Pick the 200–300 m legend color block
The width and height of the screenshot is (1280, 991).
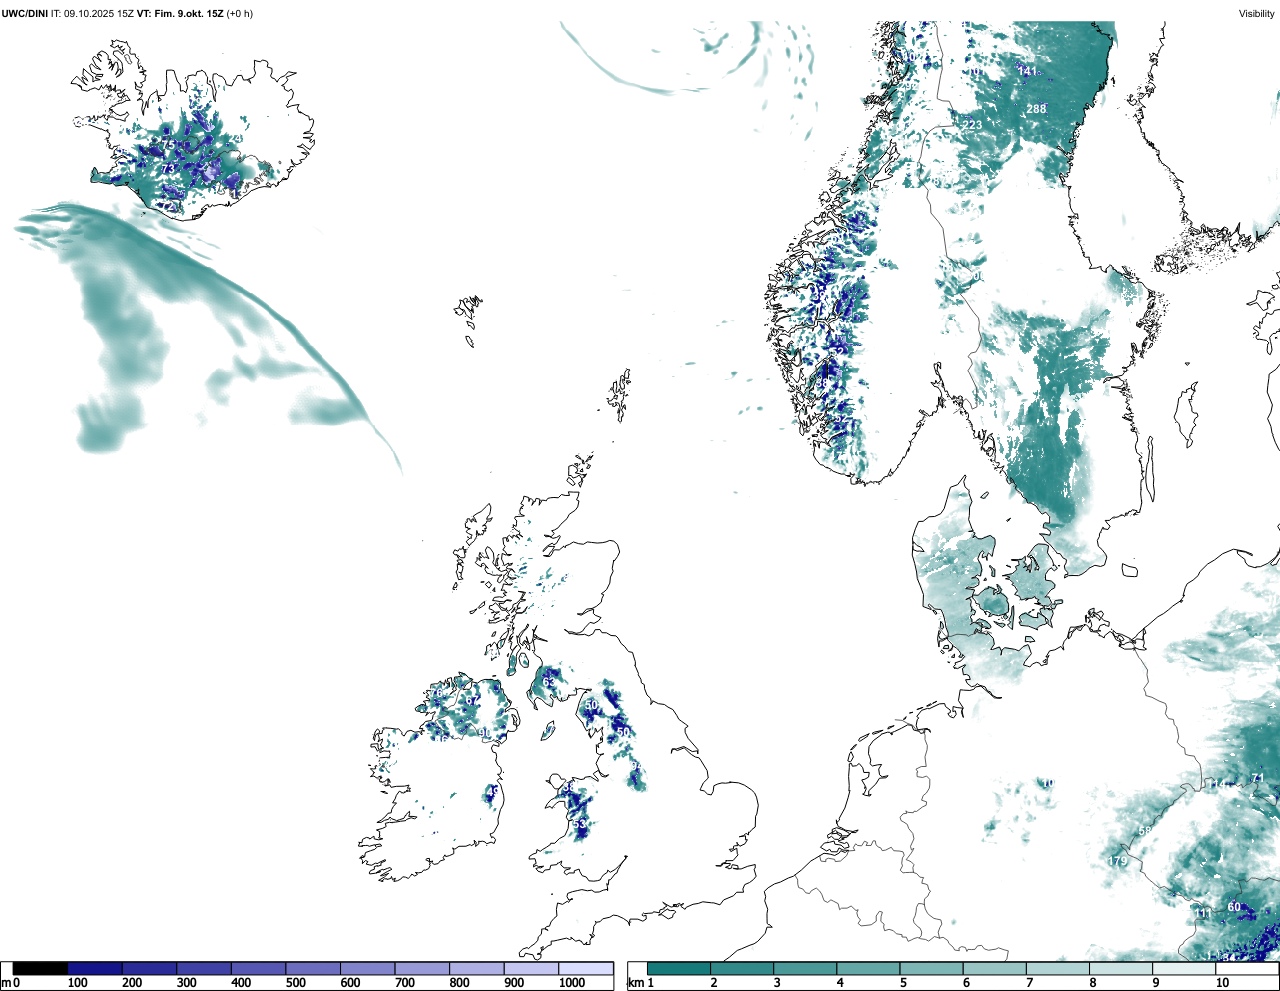[x=149, y=968]
